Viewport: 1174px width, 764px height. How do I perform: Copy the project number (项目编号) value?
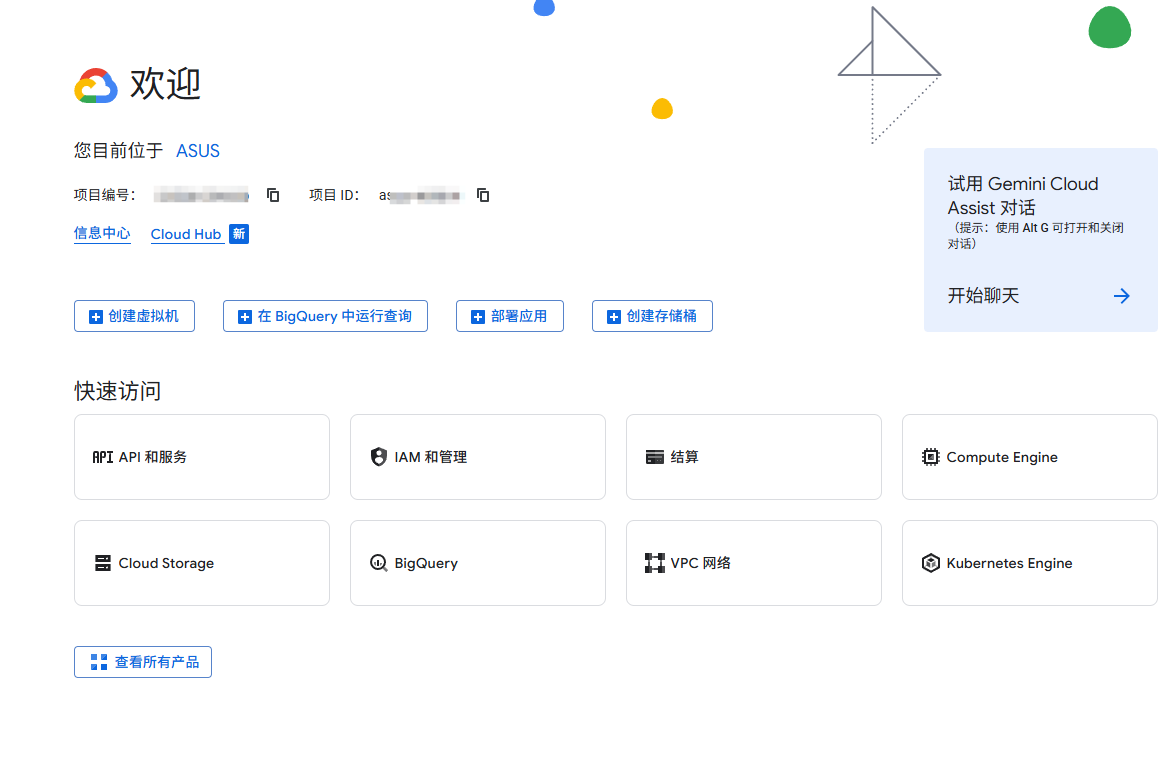[x=273, y=195]
